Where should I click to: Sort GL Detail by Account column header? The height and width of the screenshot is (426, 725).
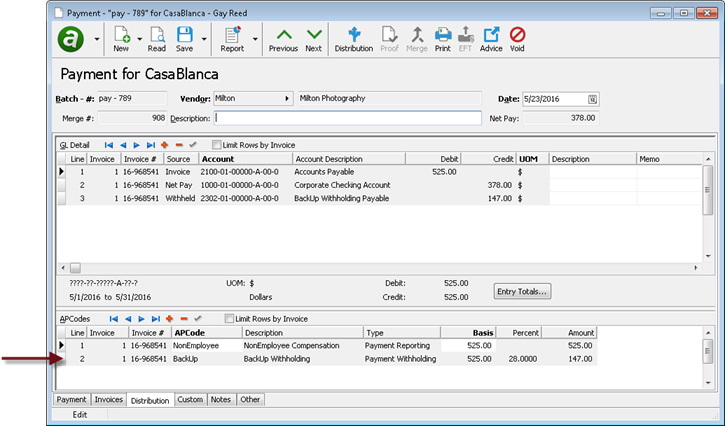245,159
